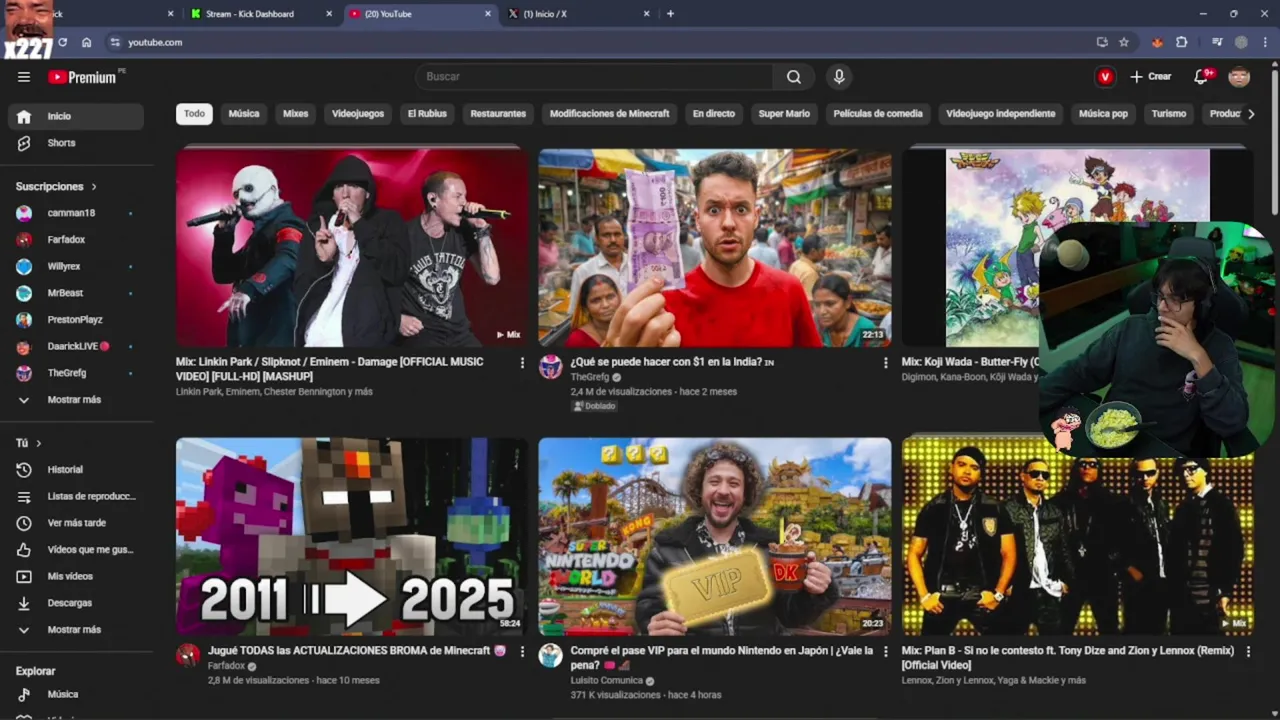Viewport: 1280px width, 720px height.
Task: Open Música under Explorar
Action: point(76,694)
